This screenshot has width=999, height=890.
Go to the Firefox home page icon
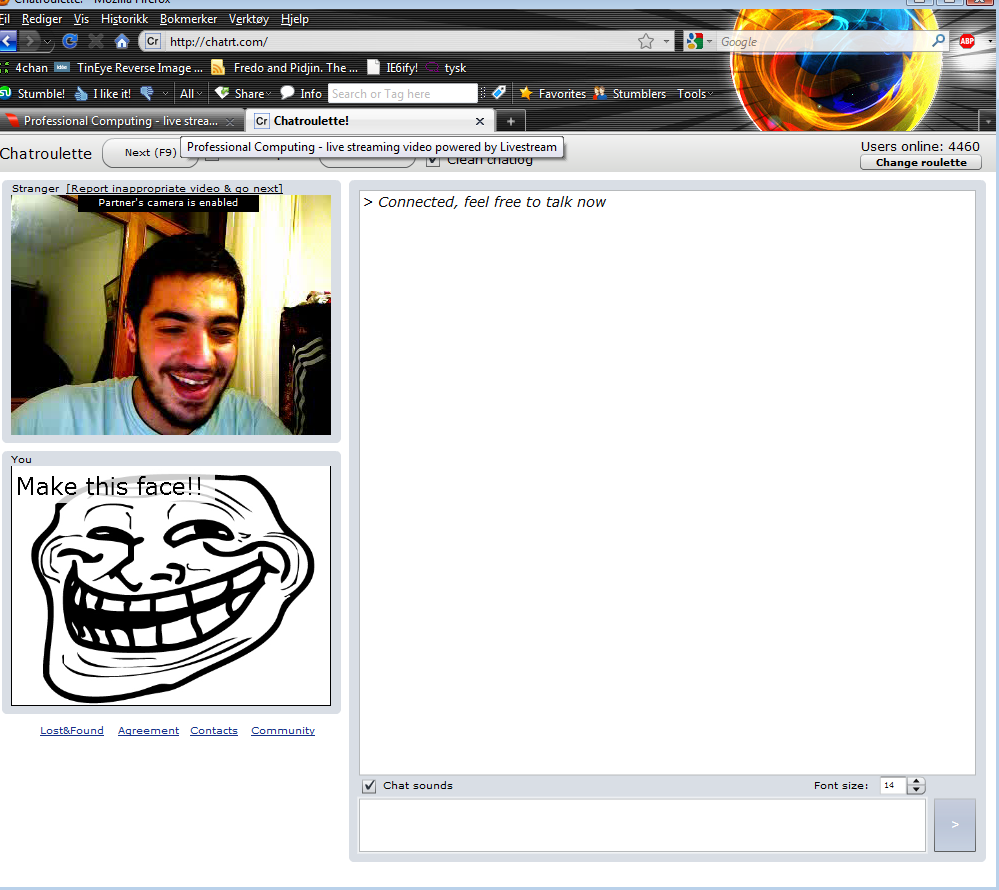coord(122,42)
